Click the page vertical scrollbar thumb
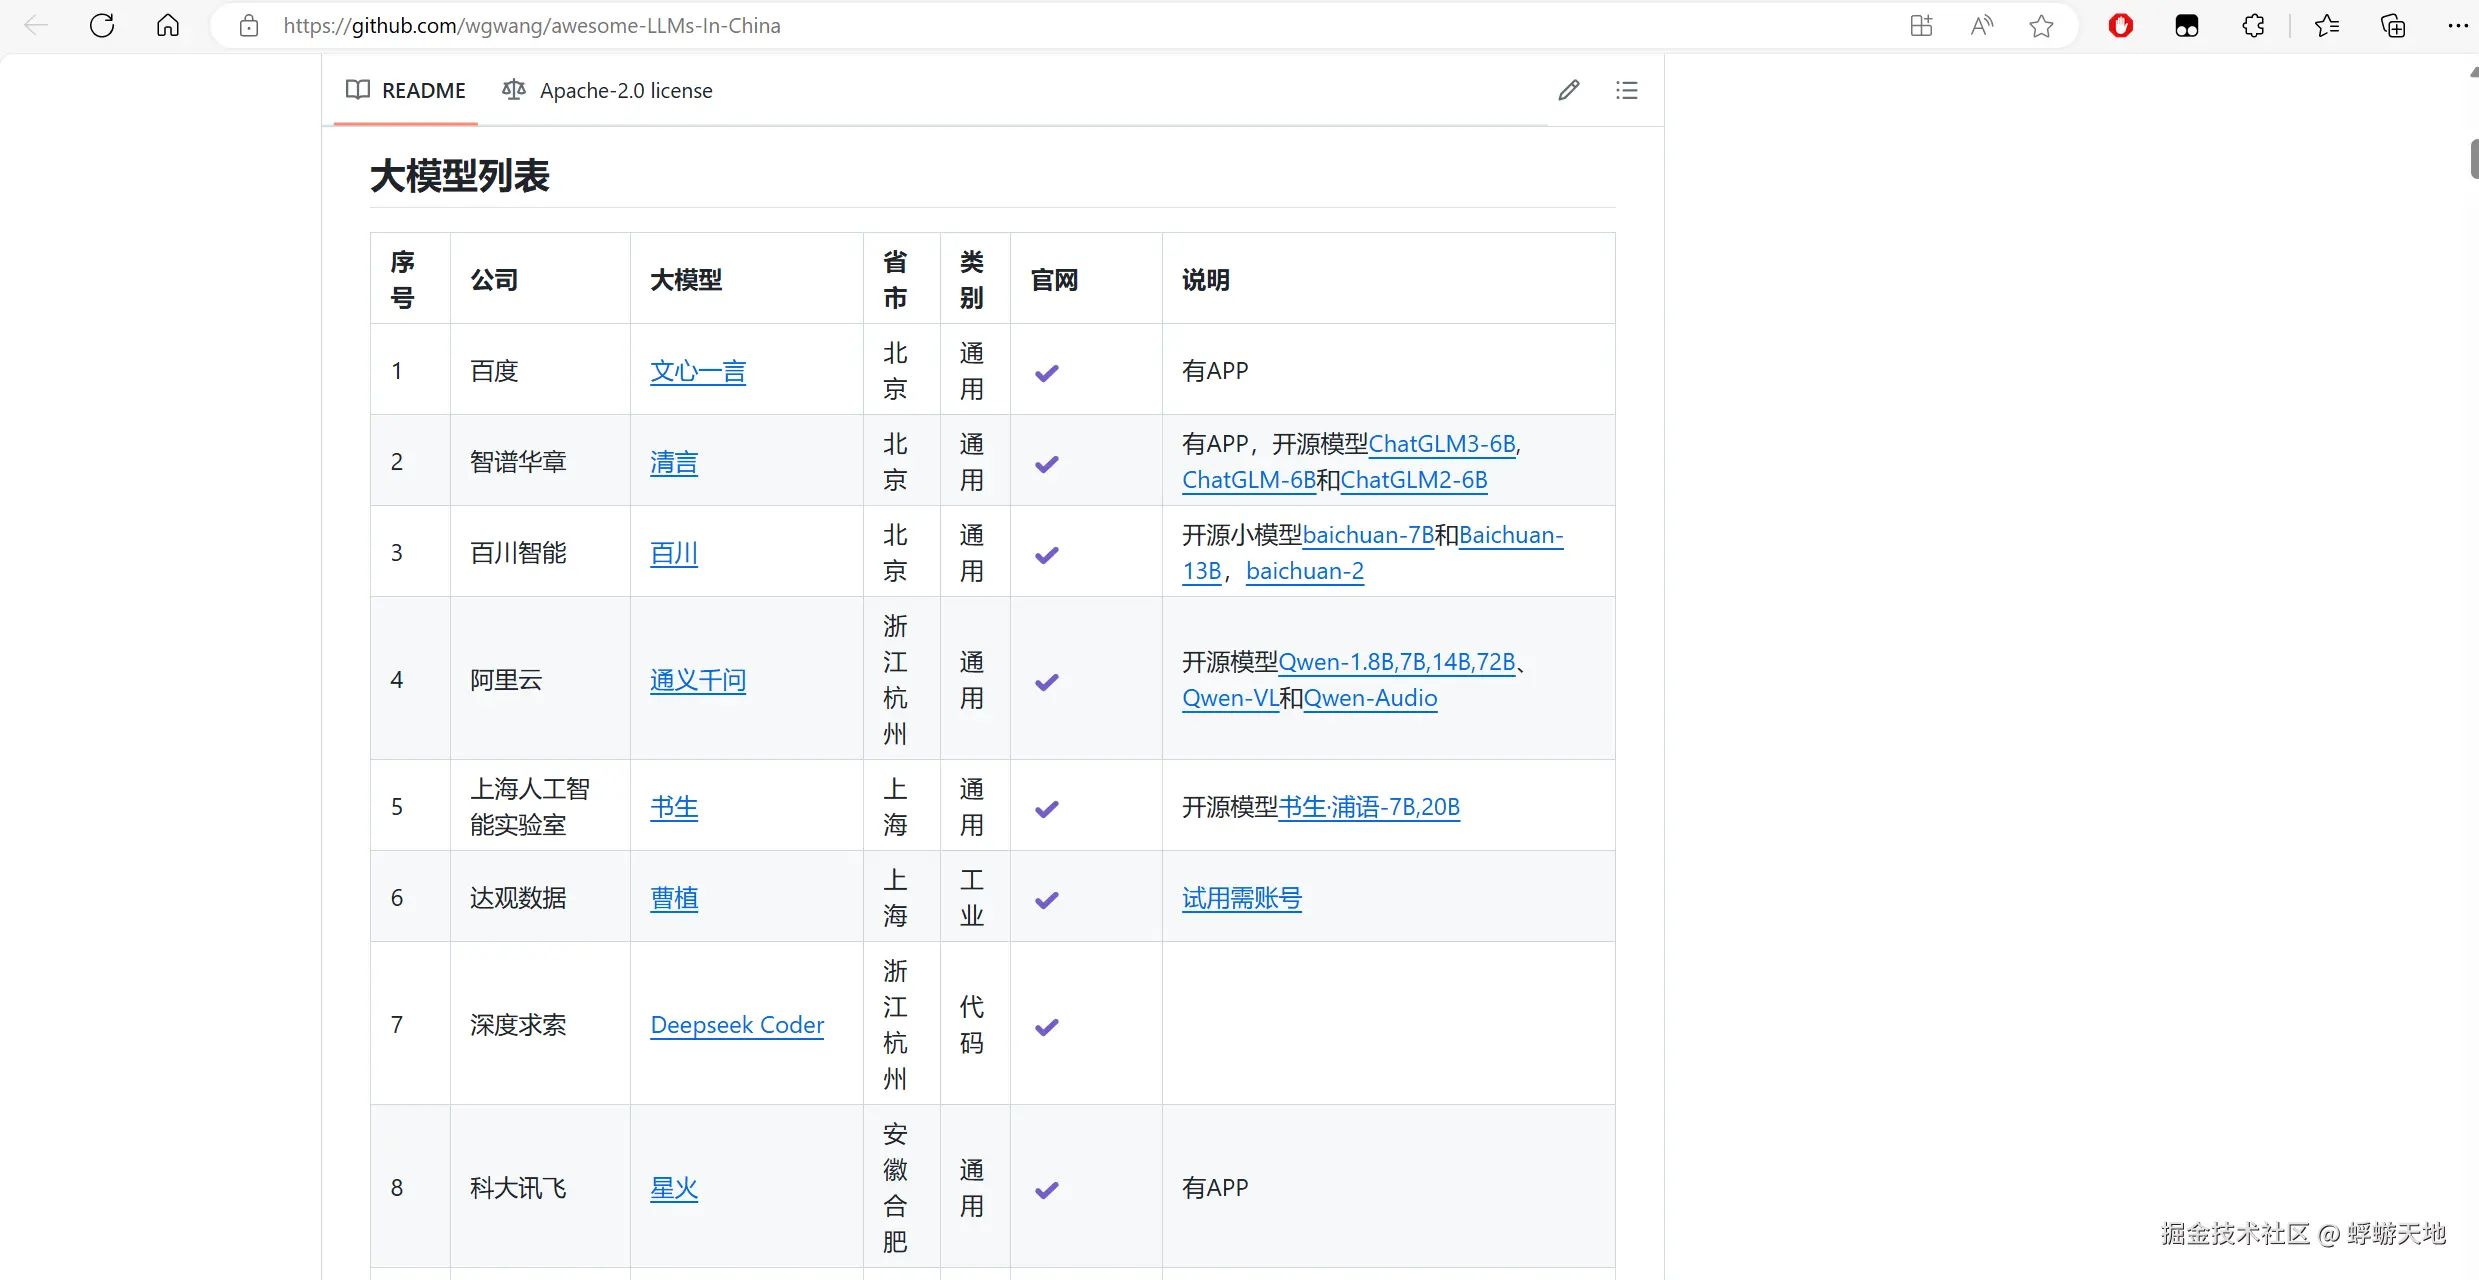Viewport: 2479px width, 1280px height. tap(2473, 160)
